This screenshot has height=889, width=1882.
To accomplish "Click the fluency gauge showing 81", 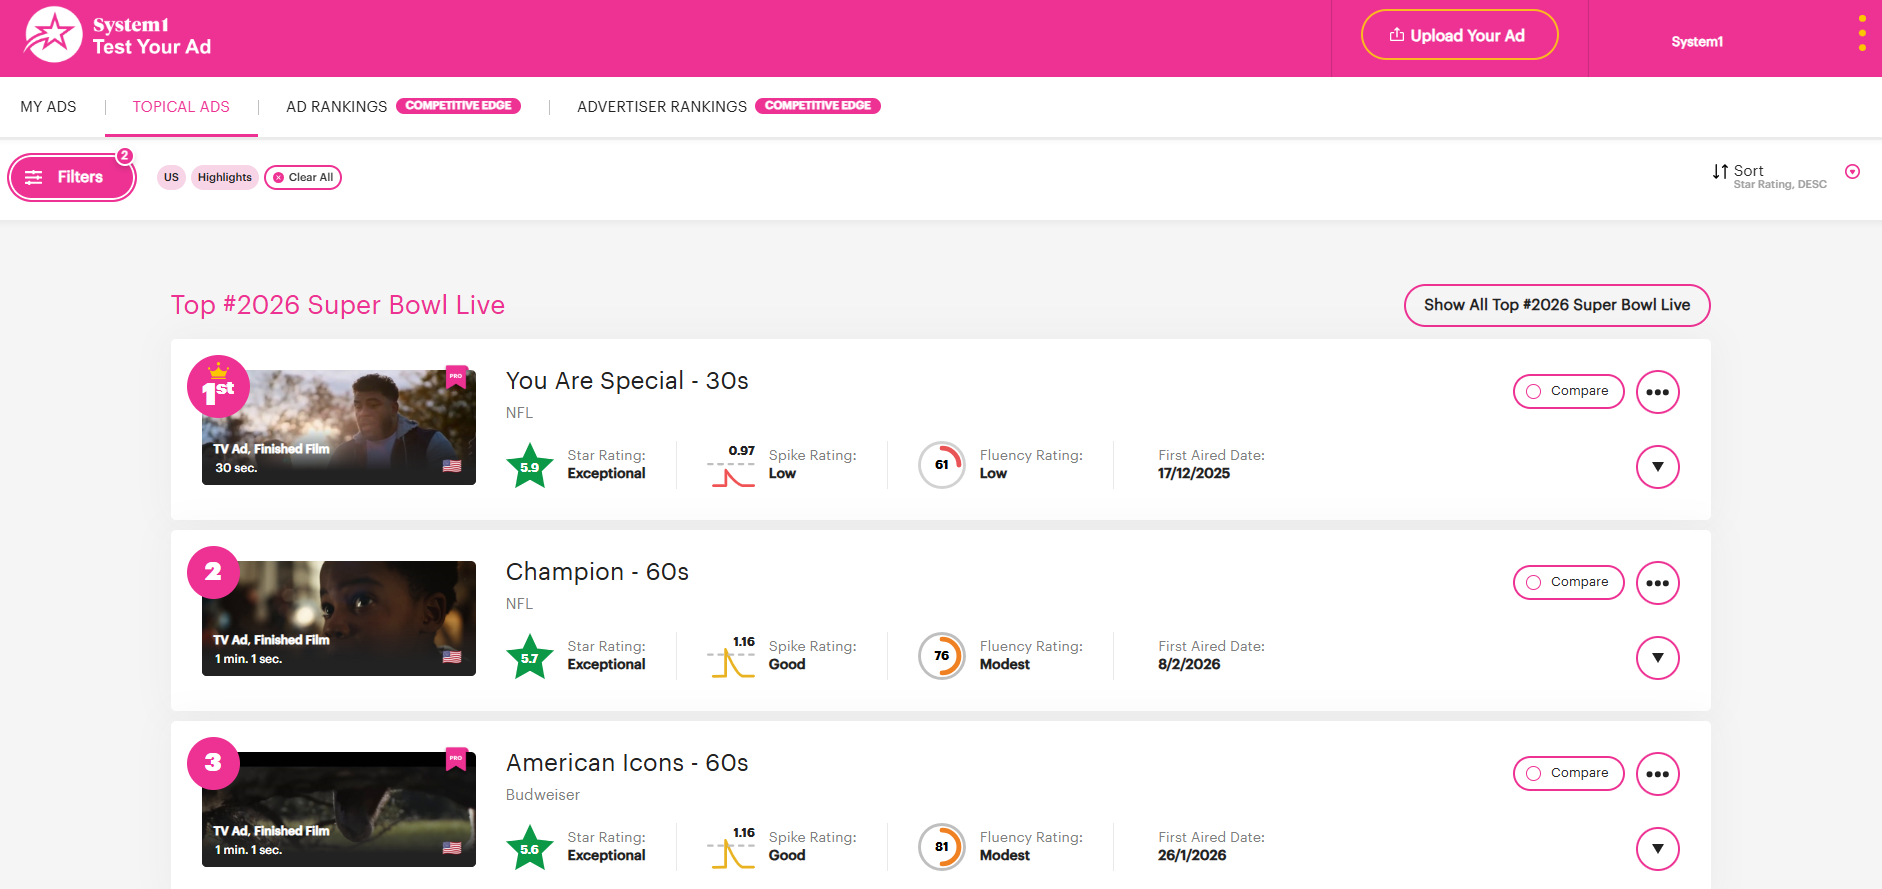I will 942,847.
